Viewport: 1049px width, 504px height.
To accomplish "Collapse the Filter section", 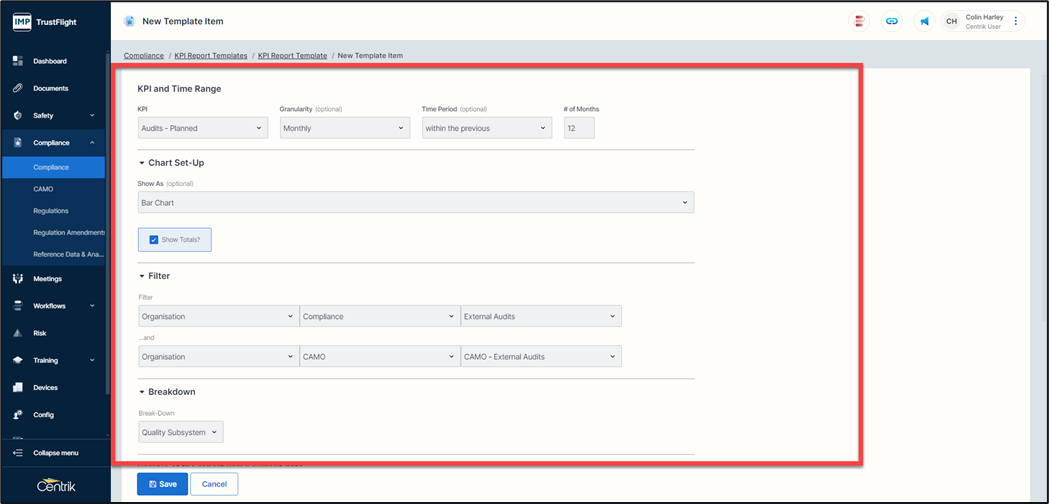I will [x=142, y=276].
